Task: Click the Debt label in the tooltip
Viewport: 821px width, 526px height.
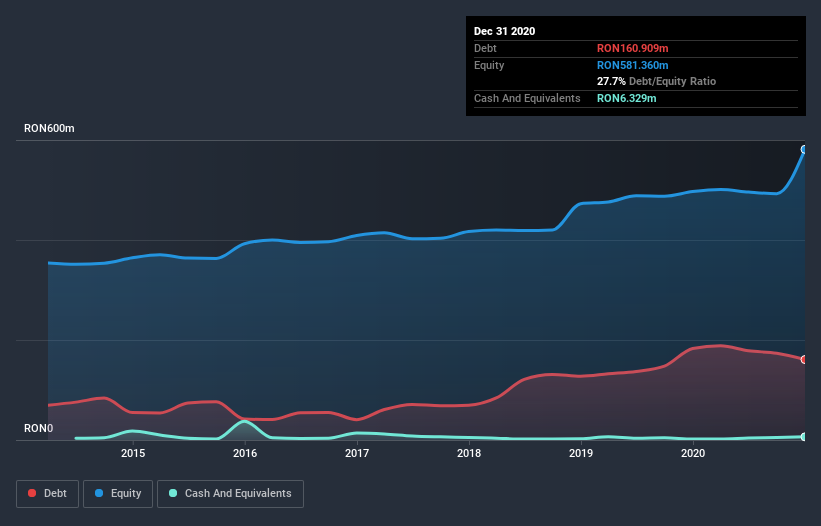Action: (485, 48)
